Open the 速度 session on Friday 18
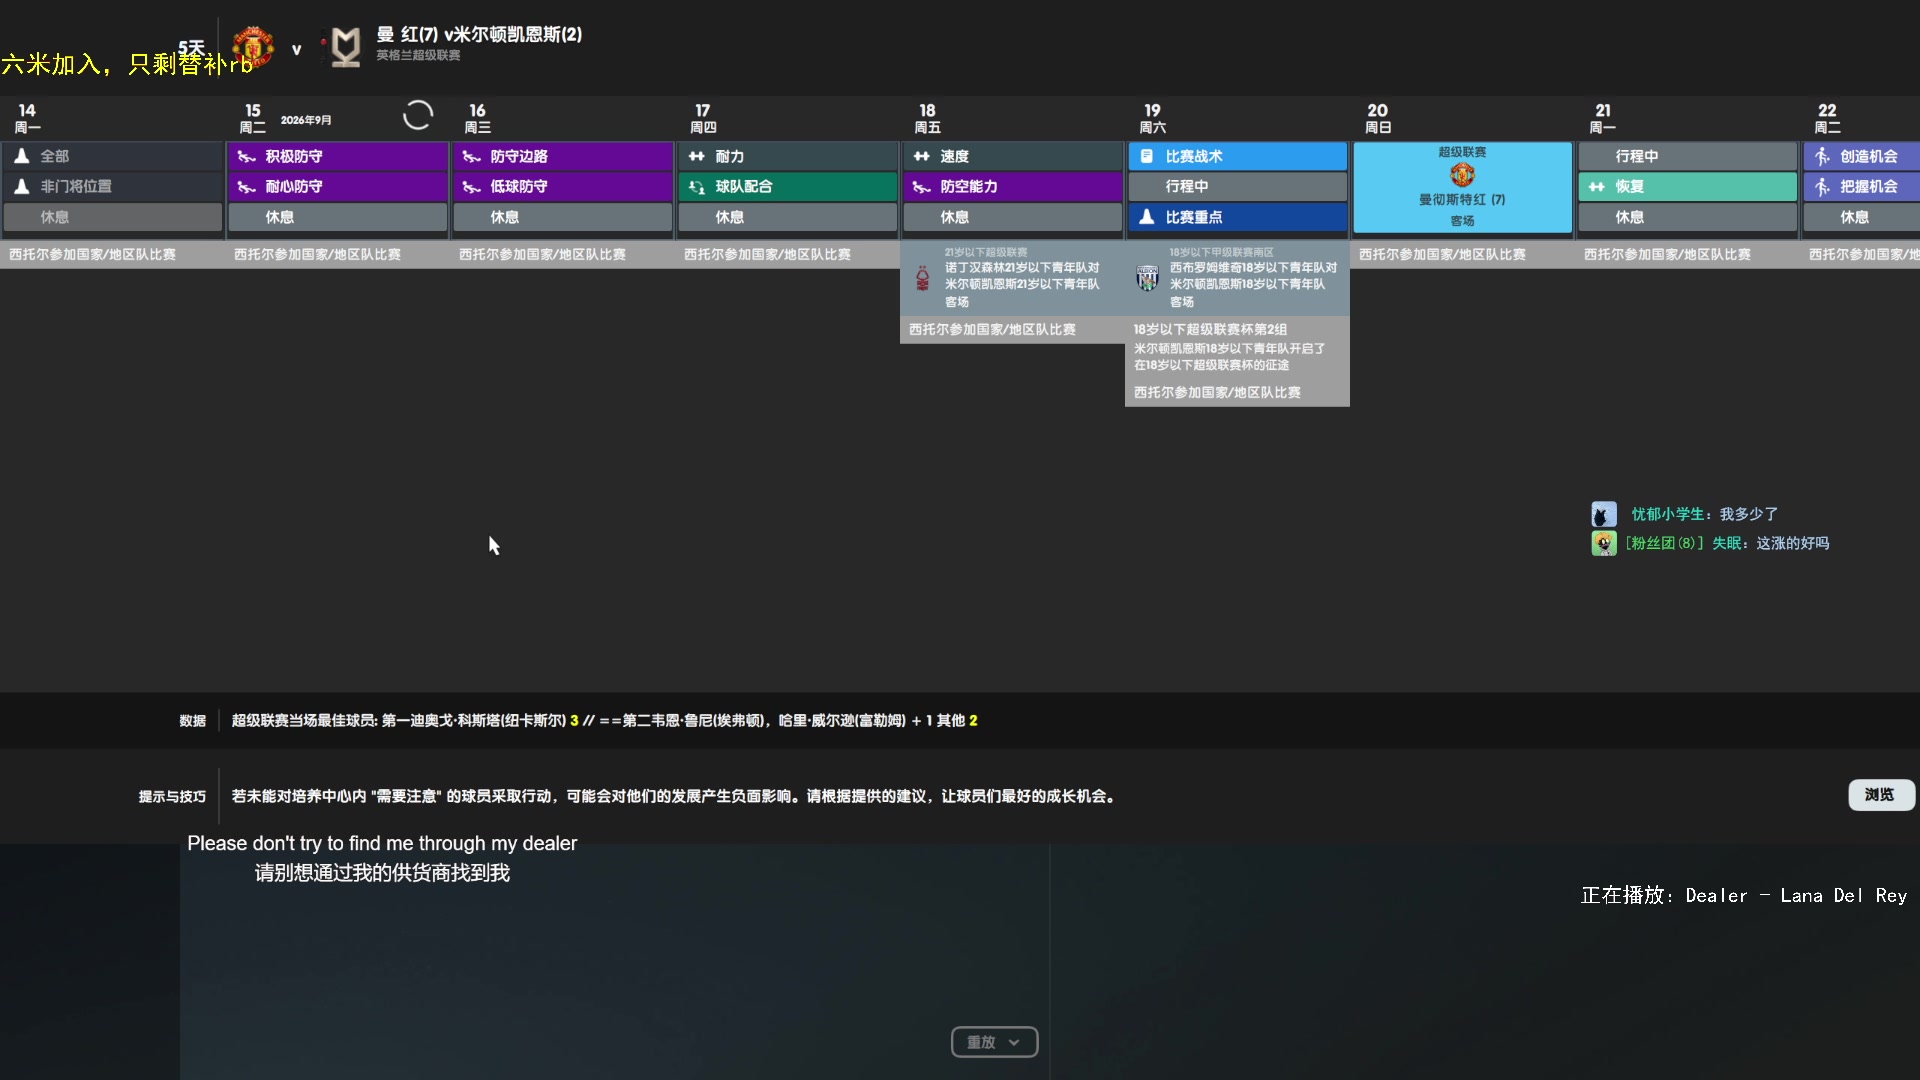This screenshot has width=1920, height=1080. 1012,156
